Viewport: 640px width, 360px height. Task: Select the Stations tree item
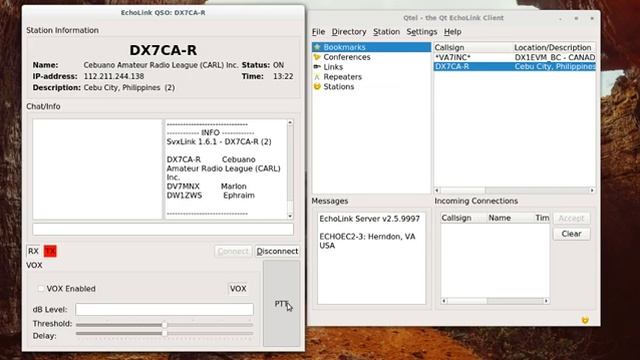pos(338,87)
